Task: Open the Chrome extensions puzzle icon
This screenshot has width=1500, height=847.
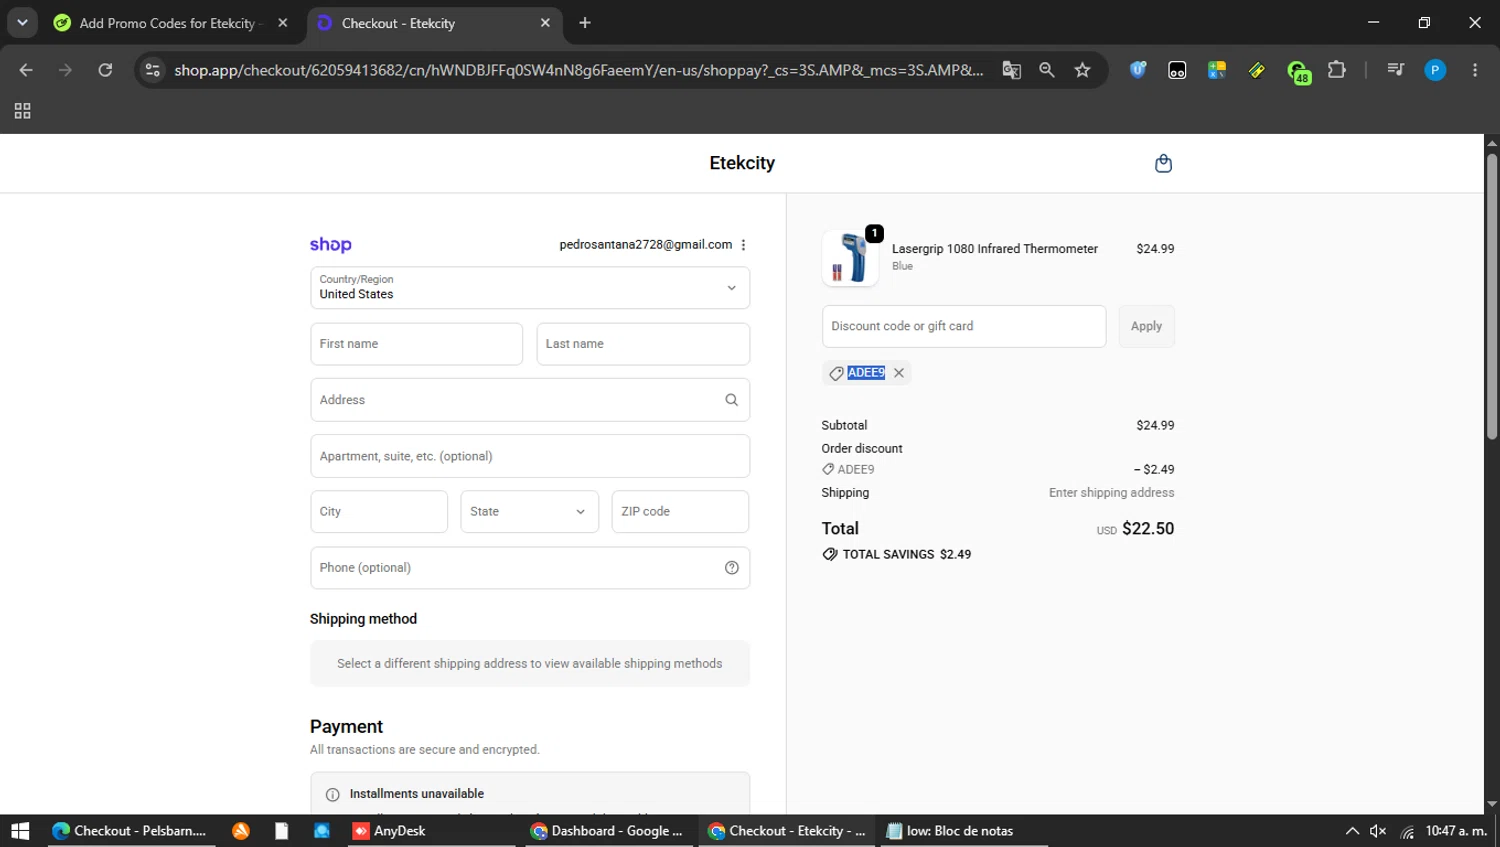Action: pos(1336,70)
